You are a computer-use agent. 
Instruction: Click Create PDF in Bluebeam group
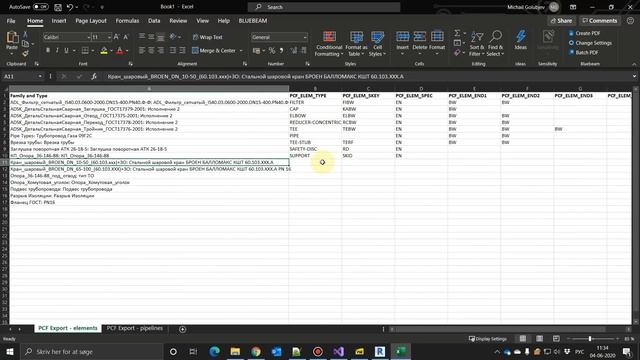point(585,33)
